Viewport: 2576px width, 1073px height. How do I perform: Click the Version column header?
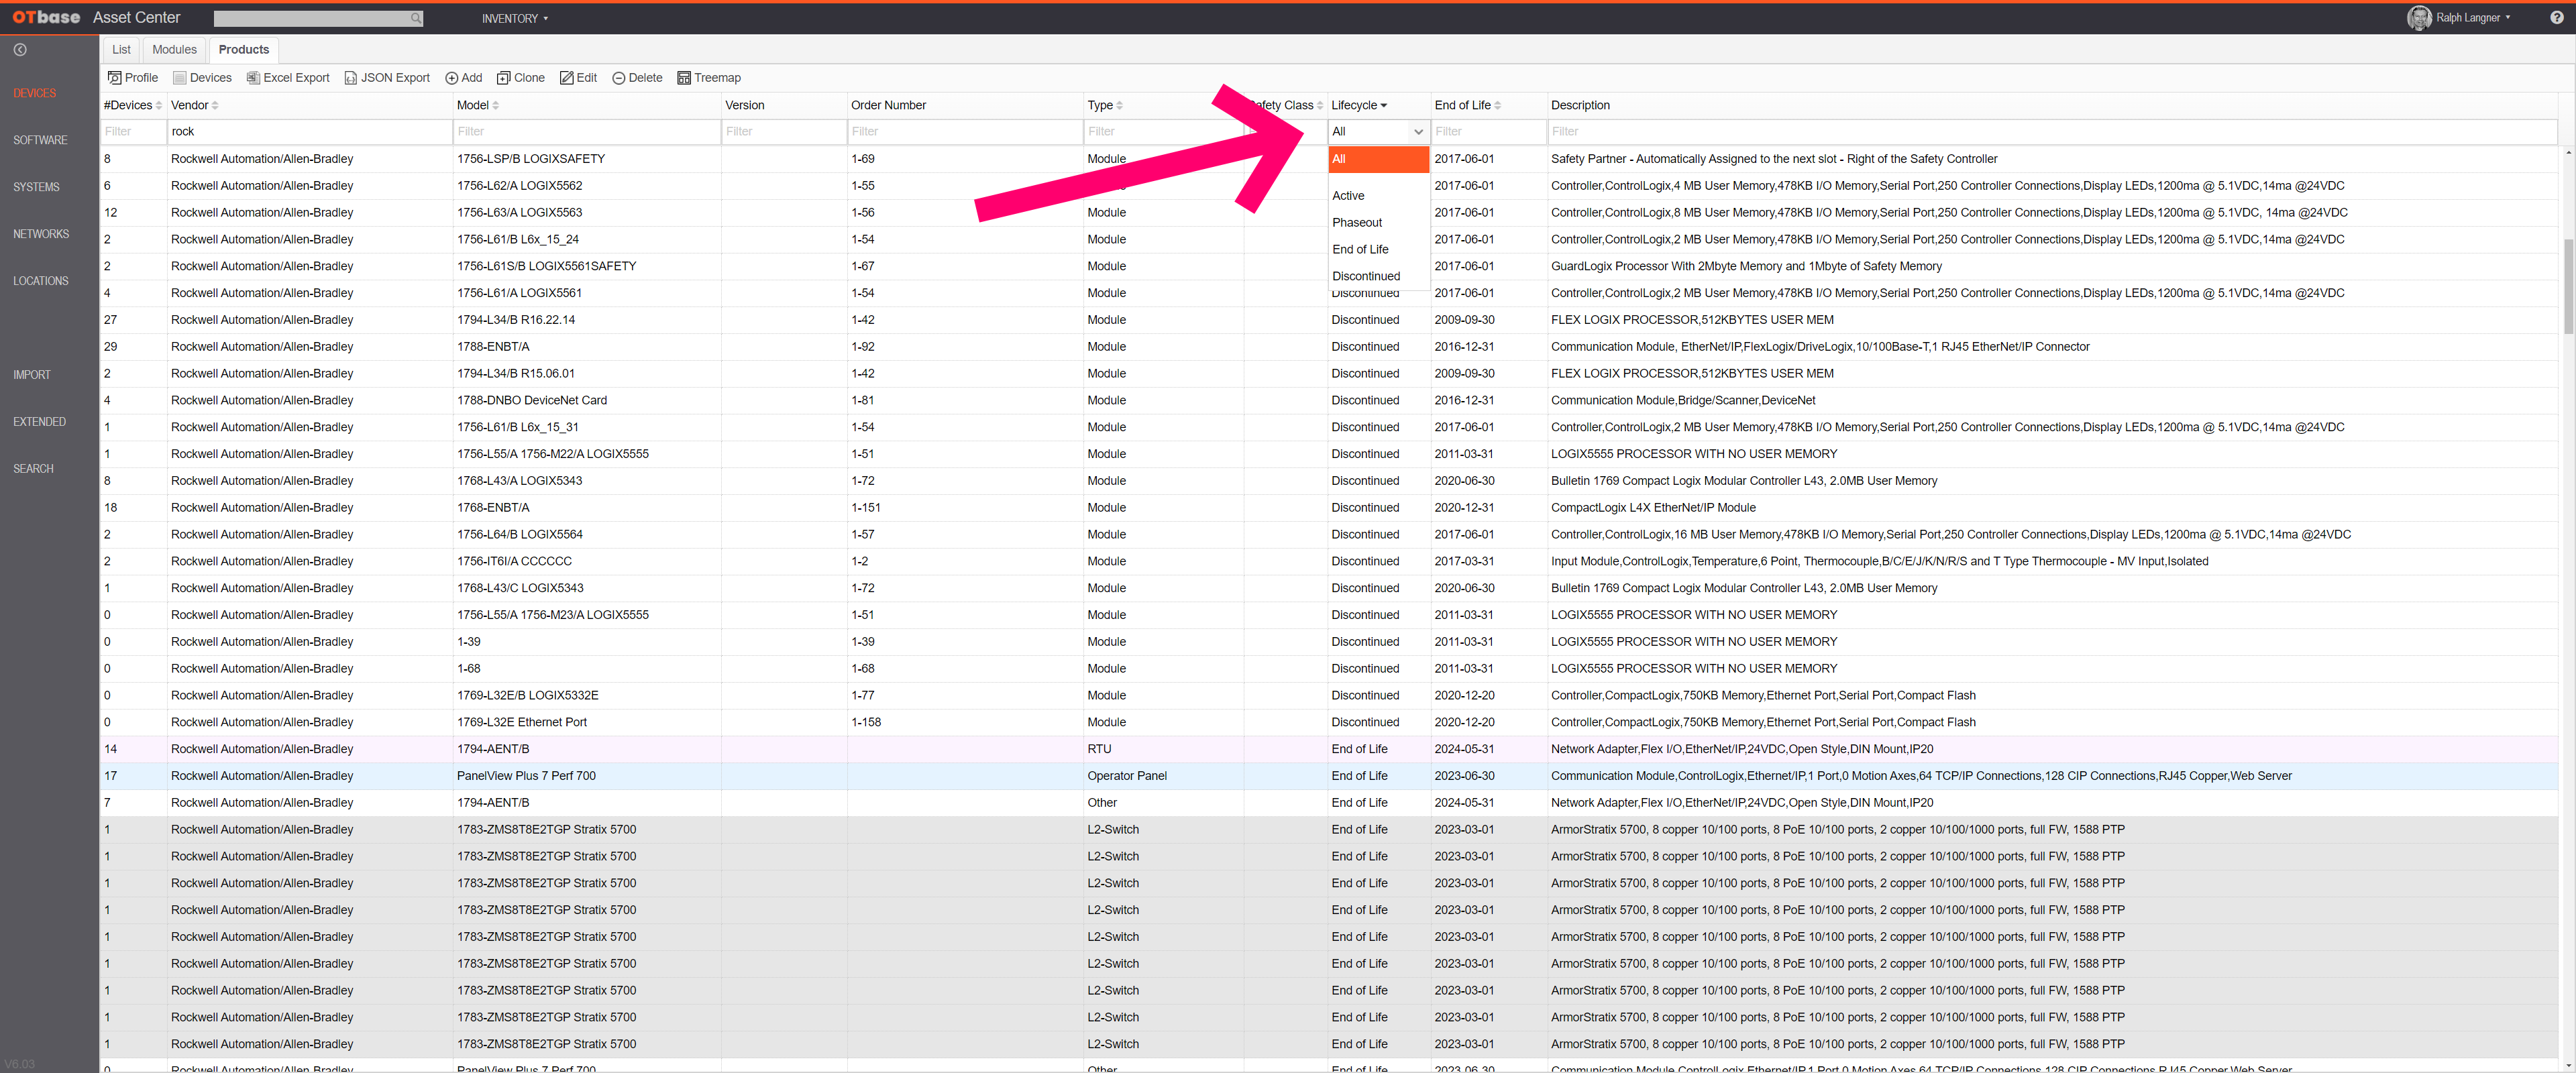tap(744, 105)
